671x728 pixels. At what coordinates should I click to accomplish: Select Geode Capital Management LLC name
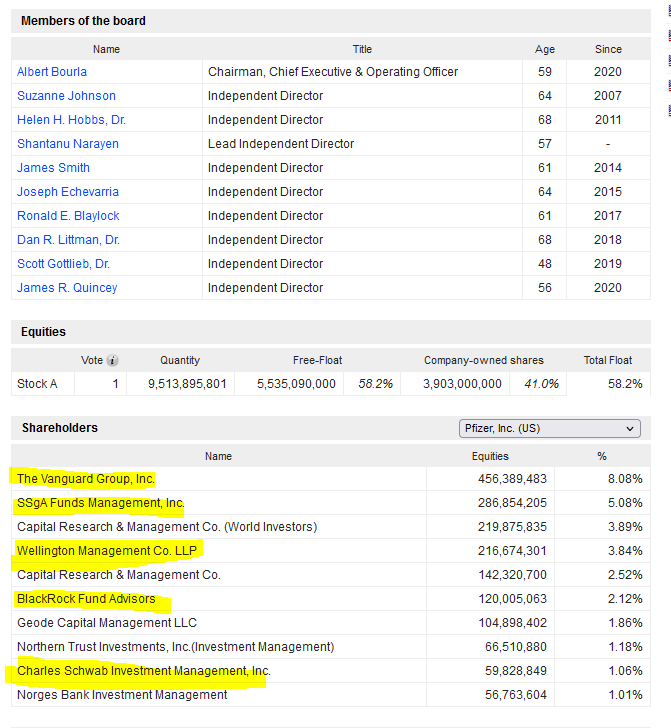click(x=107, y=623)
